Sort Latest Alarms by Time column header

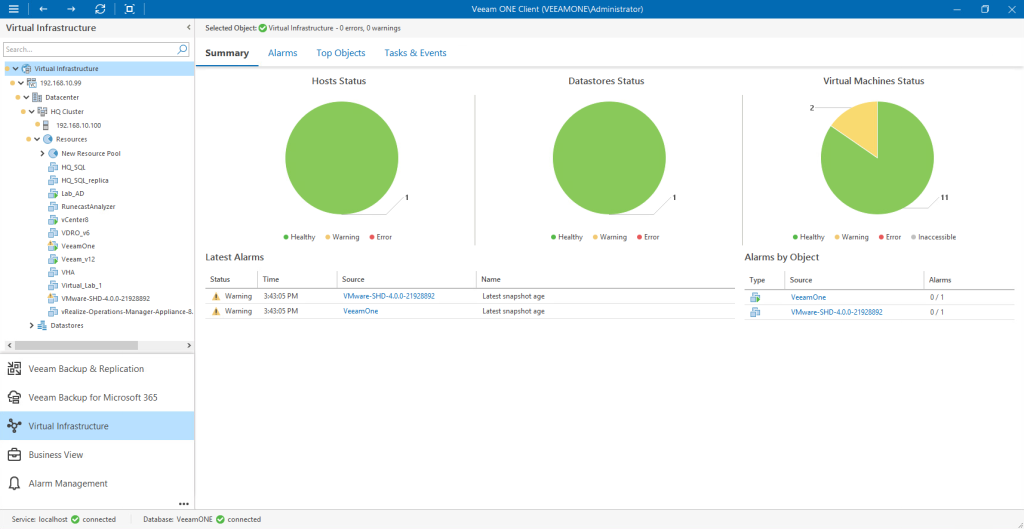tap(296, 280)
